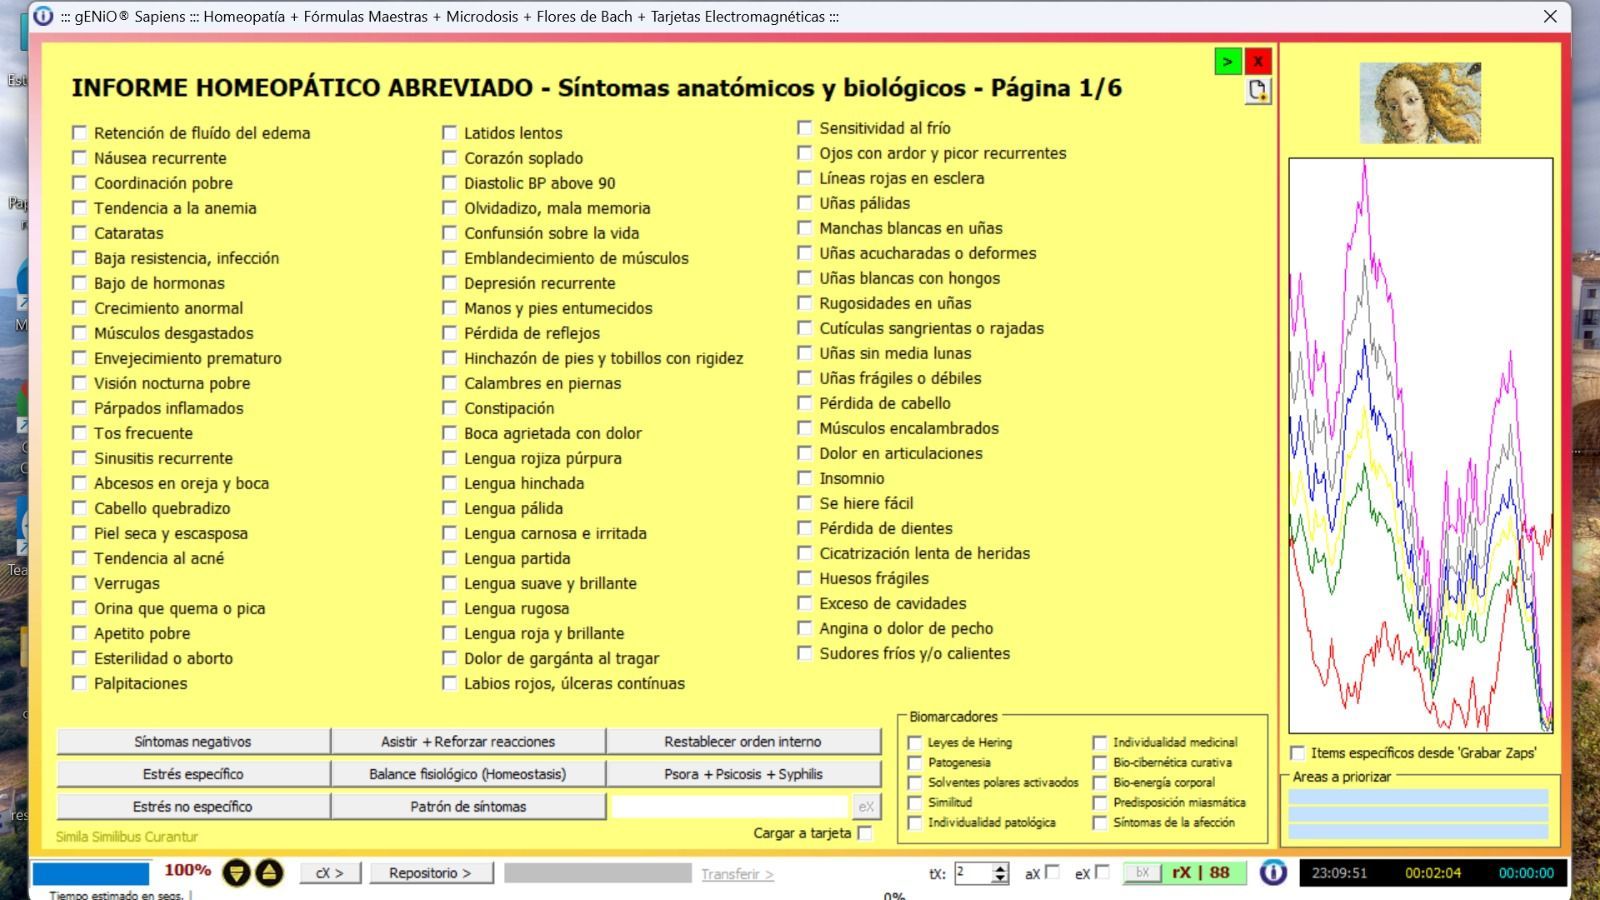
Task: Tick the 'Cataratas' checkbox
Action: (80, 233)
